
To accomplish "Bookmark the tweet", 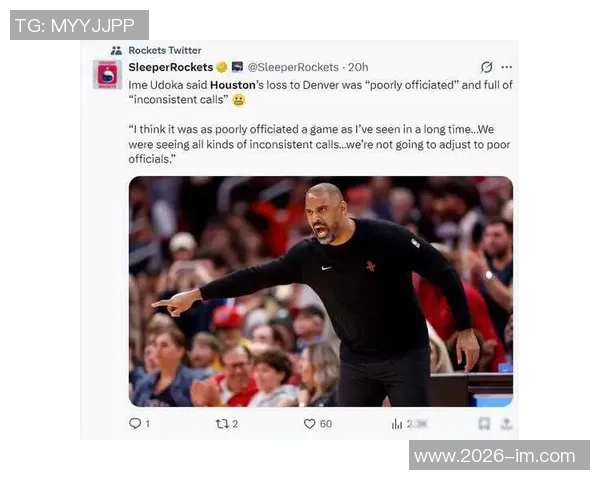I will click(484, 424).
